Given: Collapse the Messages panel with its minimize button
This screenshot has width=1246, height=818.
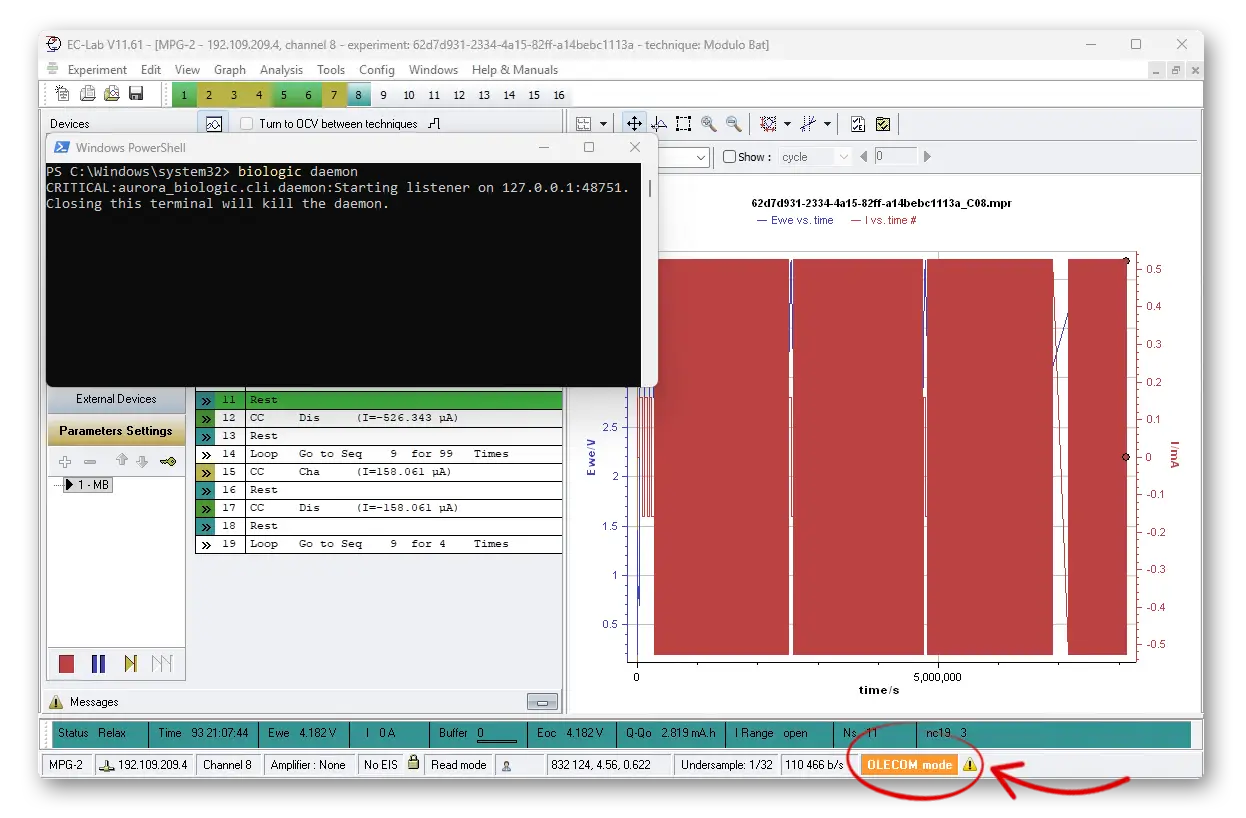Looking at the screenshot, I should click(542, 702).
